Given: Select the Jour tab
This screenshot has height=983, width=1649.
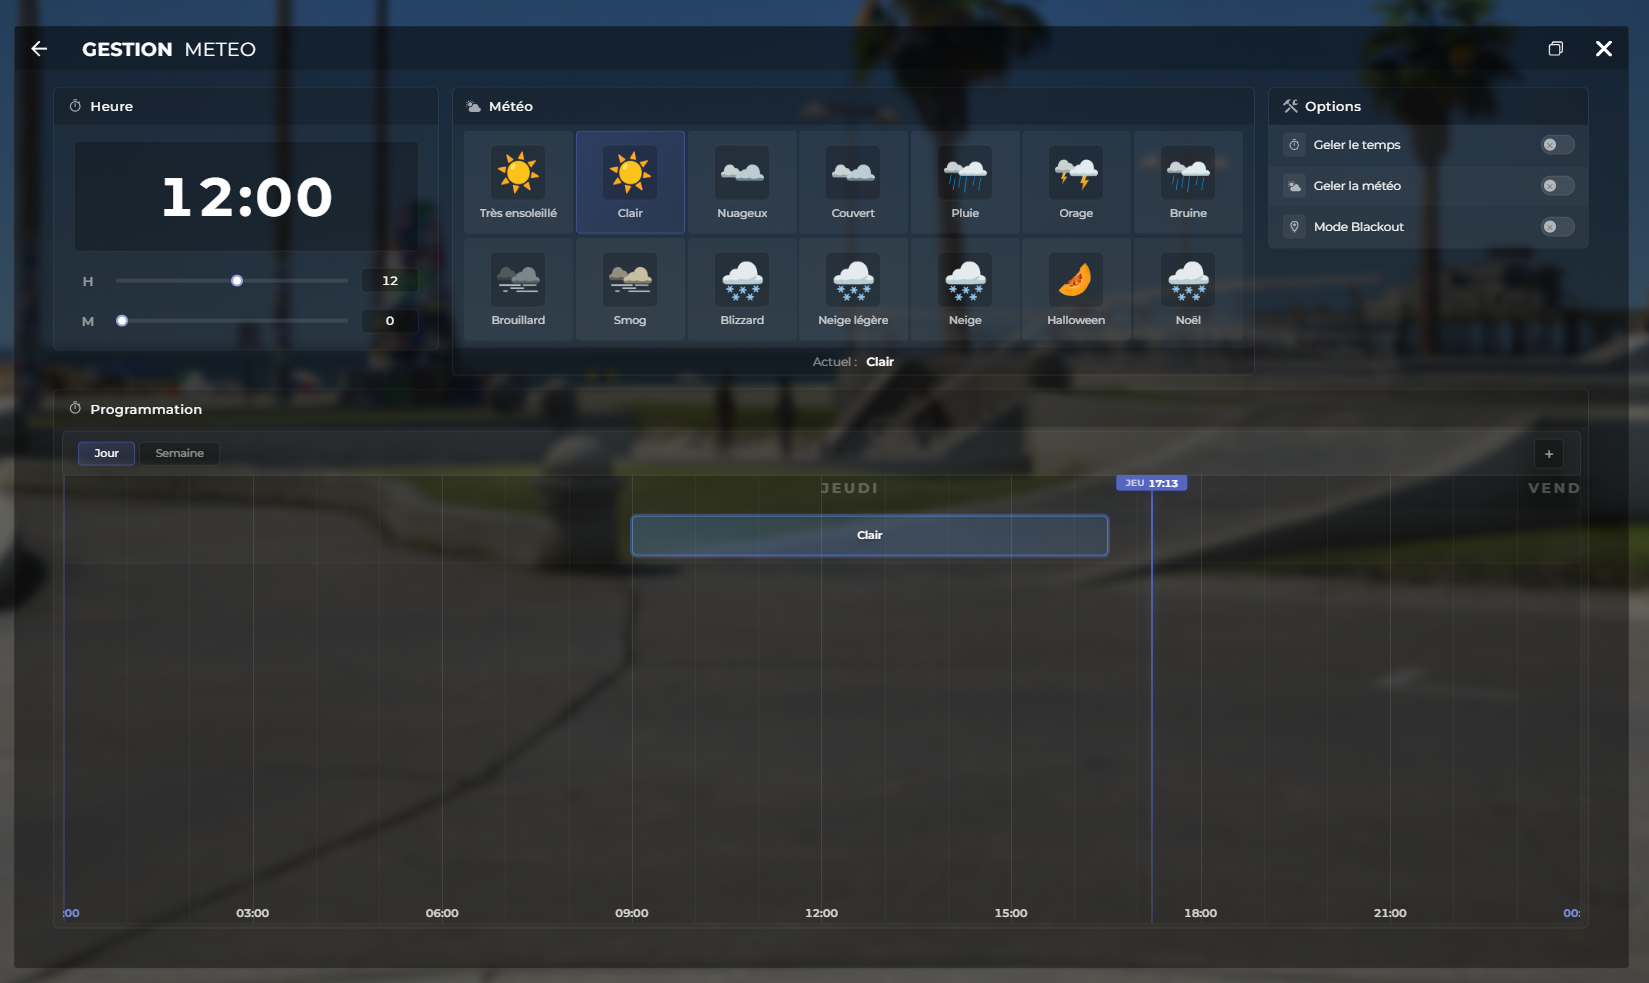Looking at the screenshot, I should pos(106,454).
